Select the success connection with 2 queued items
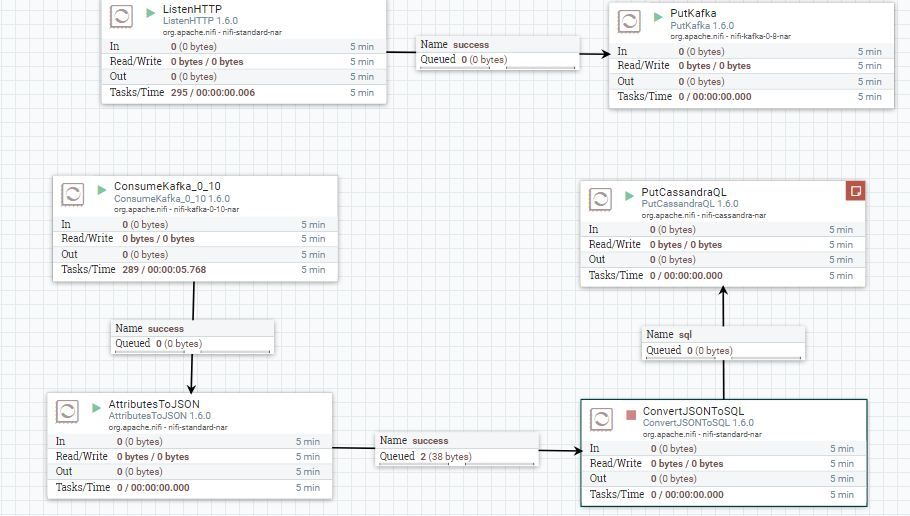This screenshot has width=910, height=516. pos(457,449)
